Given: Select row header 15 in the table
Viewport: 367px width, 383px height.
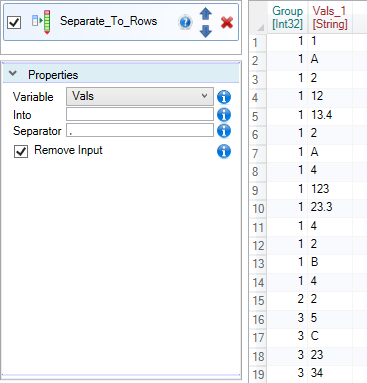Looking at the screenshot, I should point(258,301).
